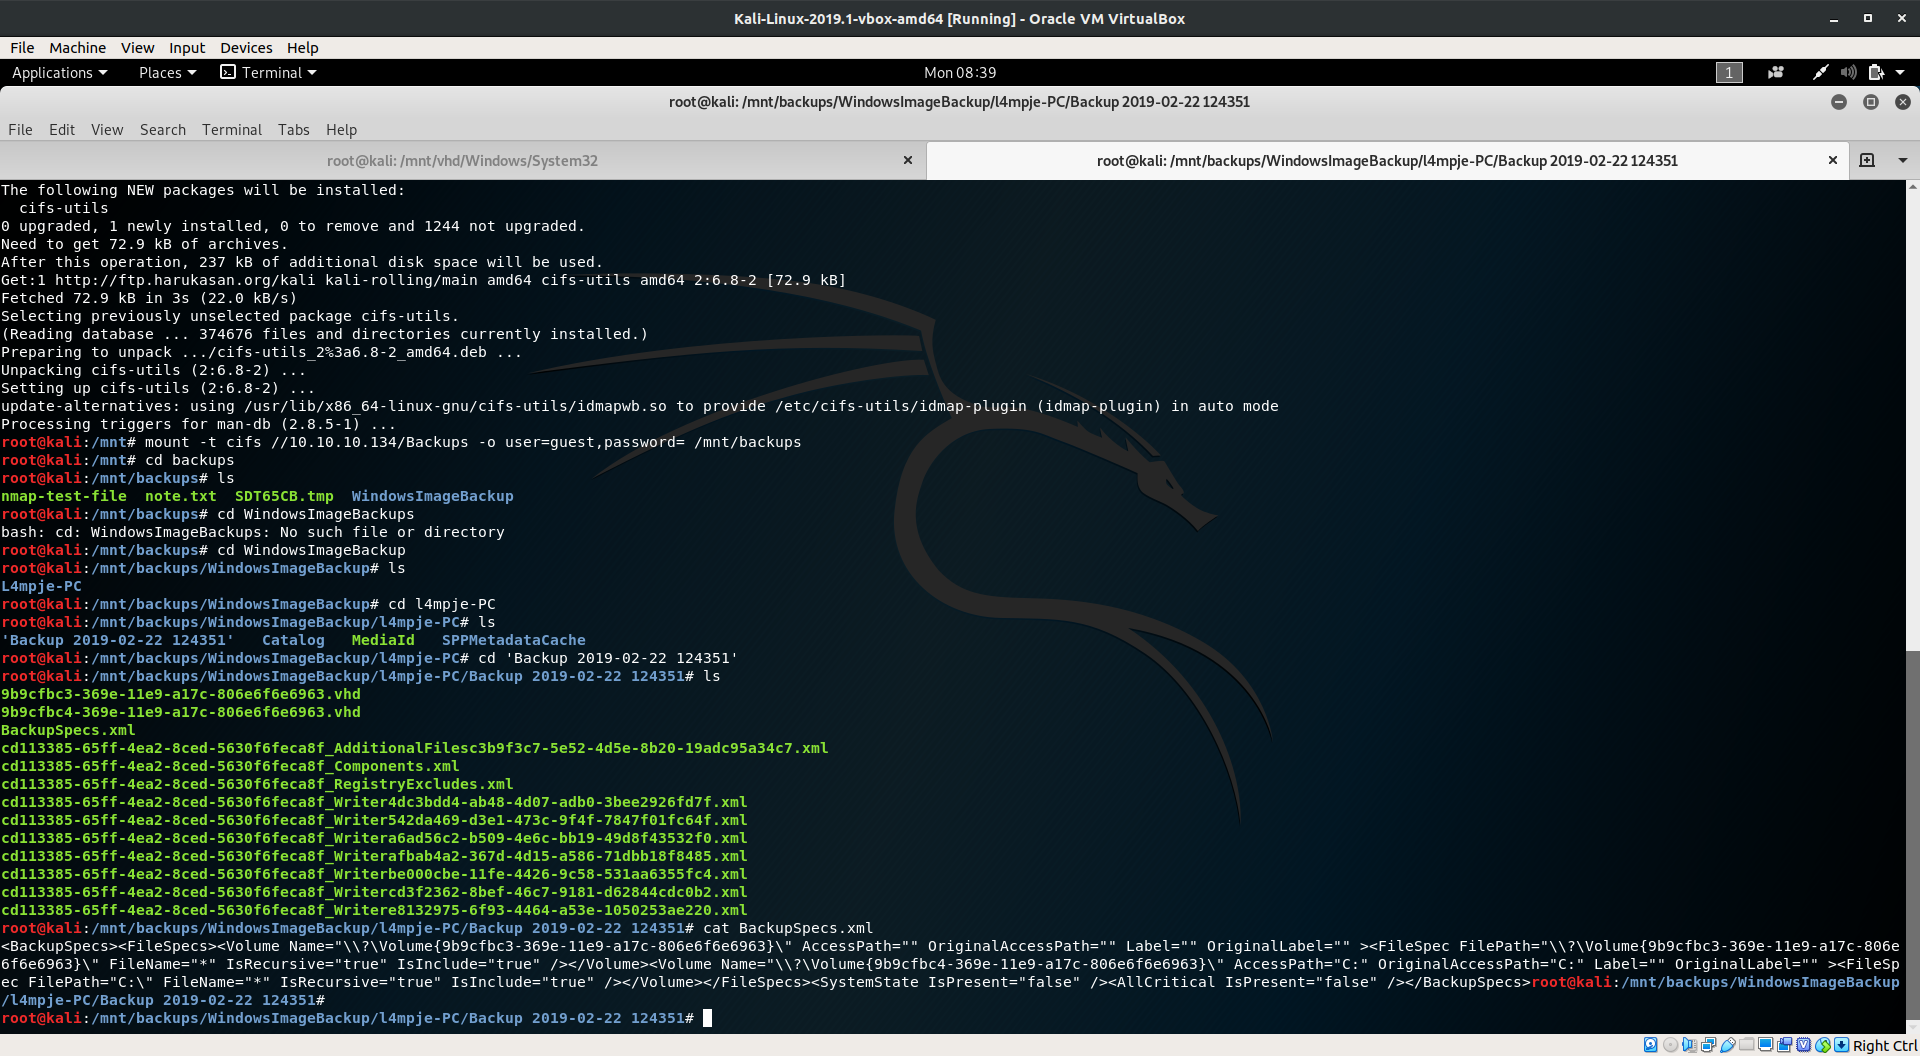The width and height of the screenshot is (1920, 1056).
Task: Click the 9b9cfbc3-369e-11e9-a17c-806e6f6e6963.vhd filename
Action: [181, 694]
